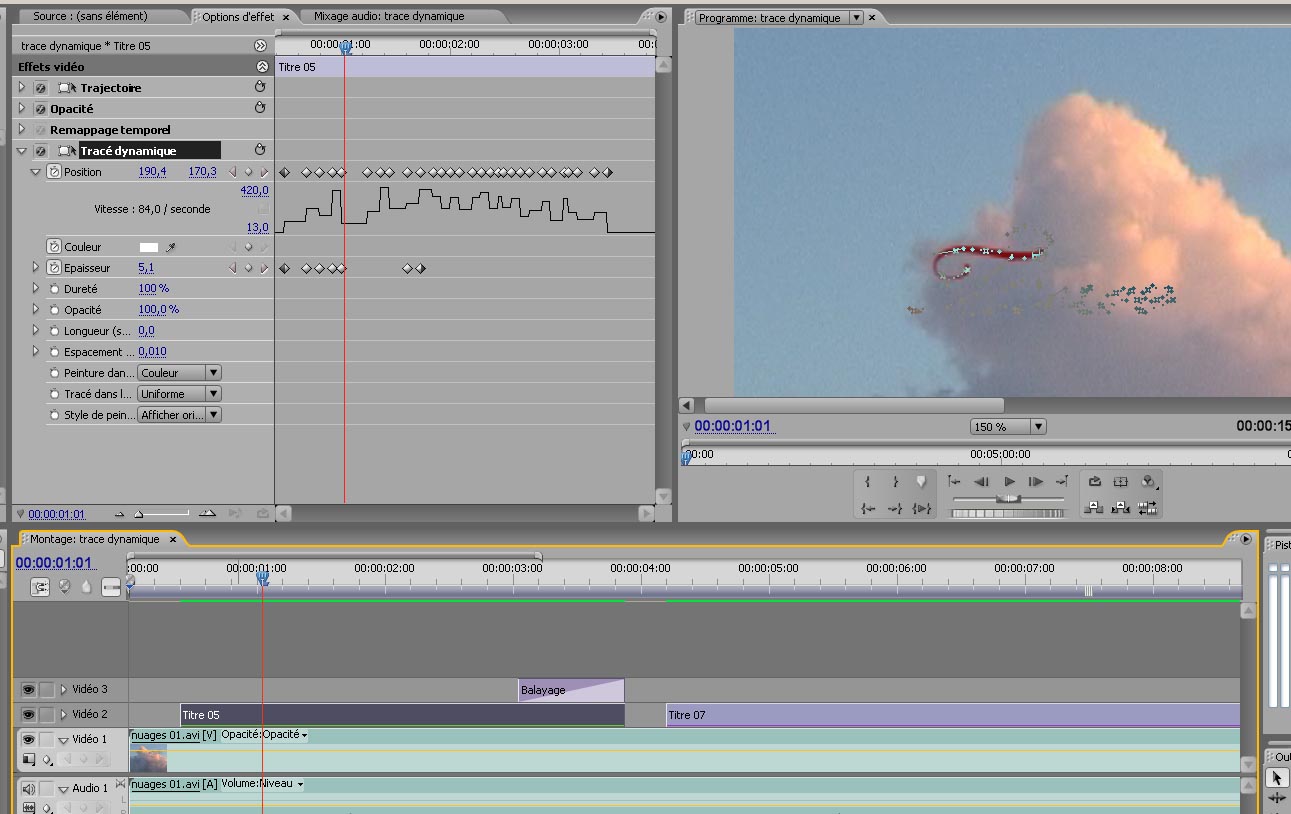Image resolution: width=1291 pixels, height=814 pixels.
Task: Hide the Vidéo 3 track with eye icon
Action: pyautogui.click(x=28, y=689)
